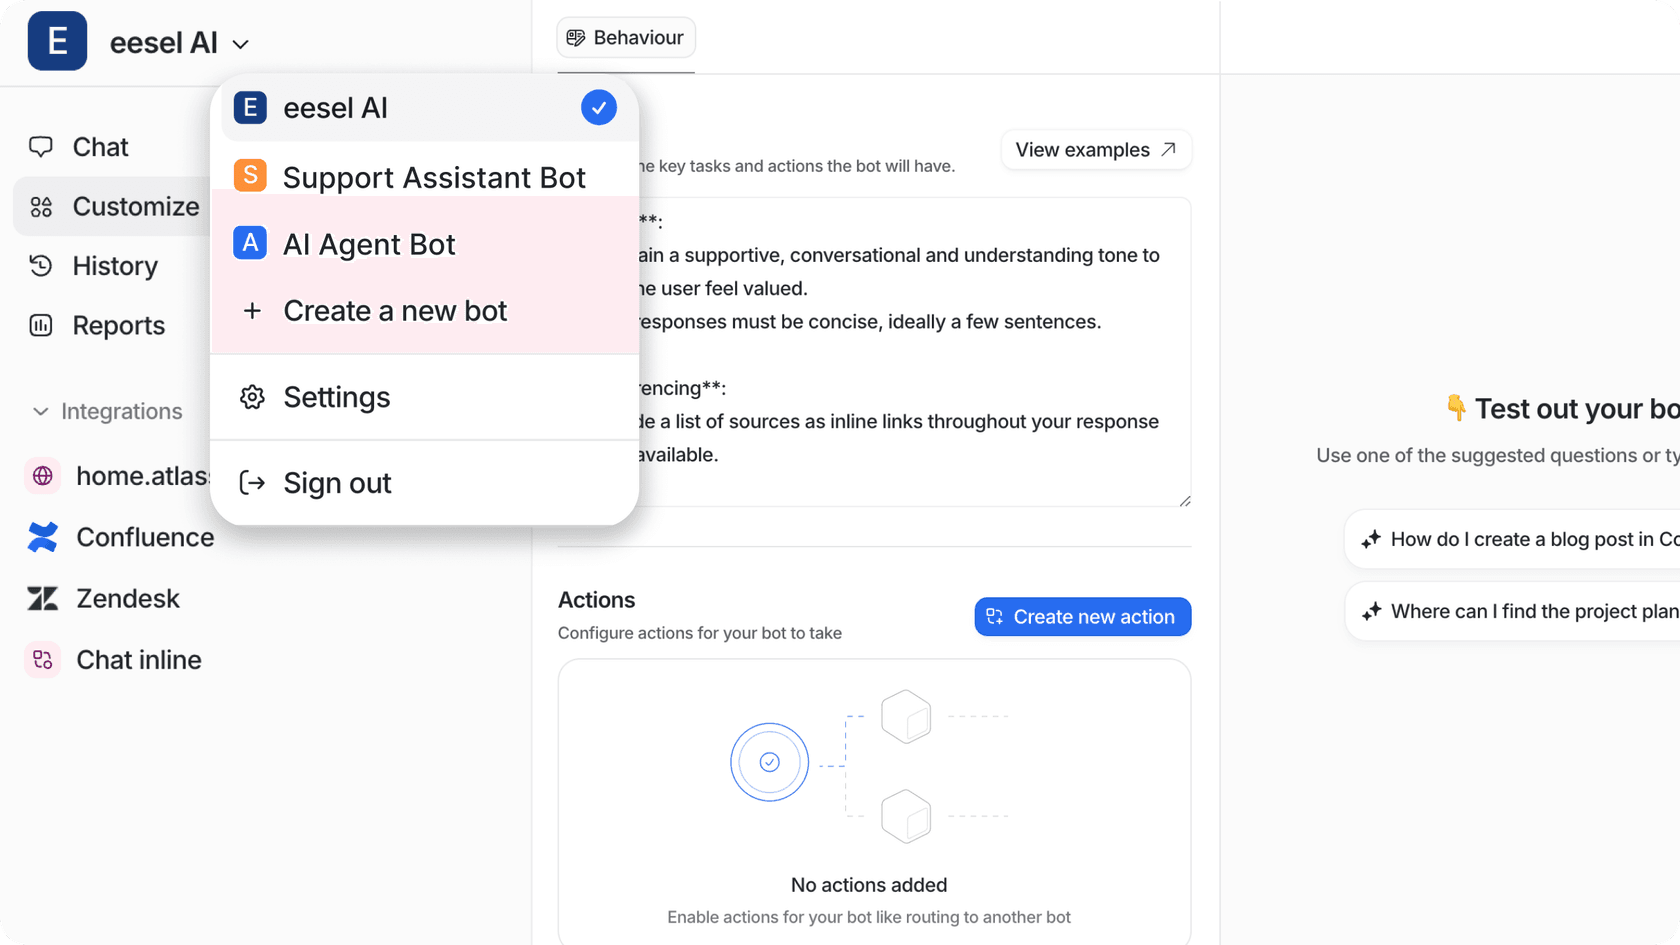Click the blue A bot avatar
Screen dimensions: 1680x945
[x=250, y=242]
